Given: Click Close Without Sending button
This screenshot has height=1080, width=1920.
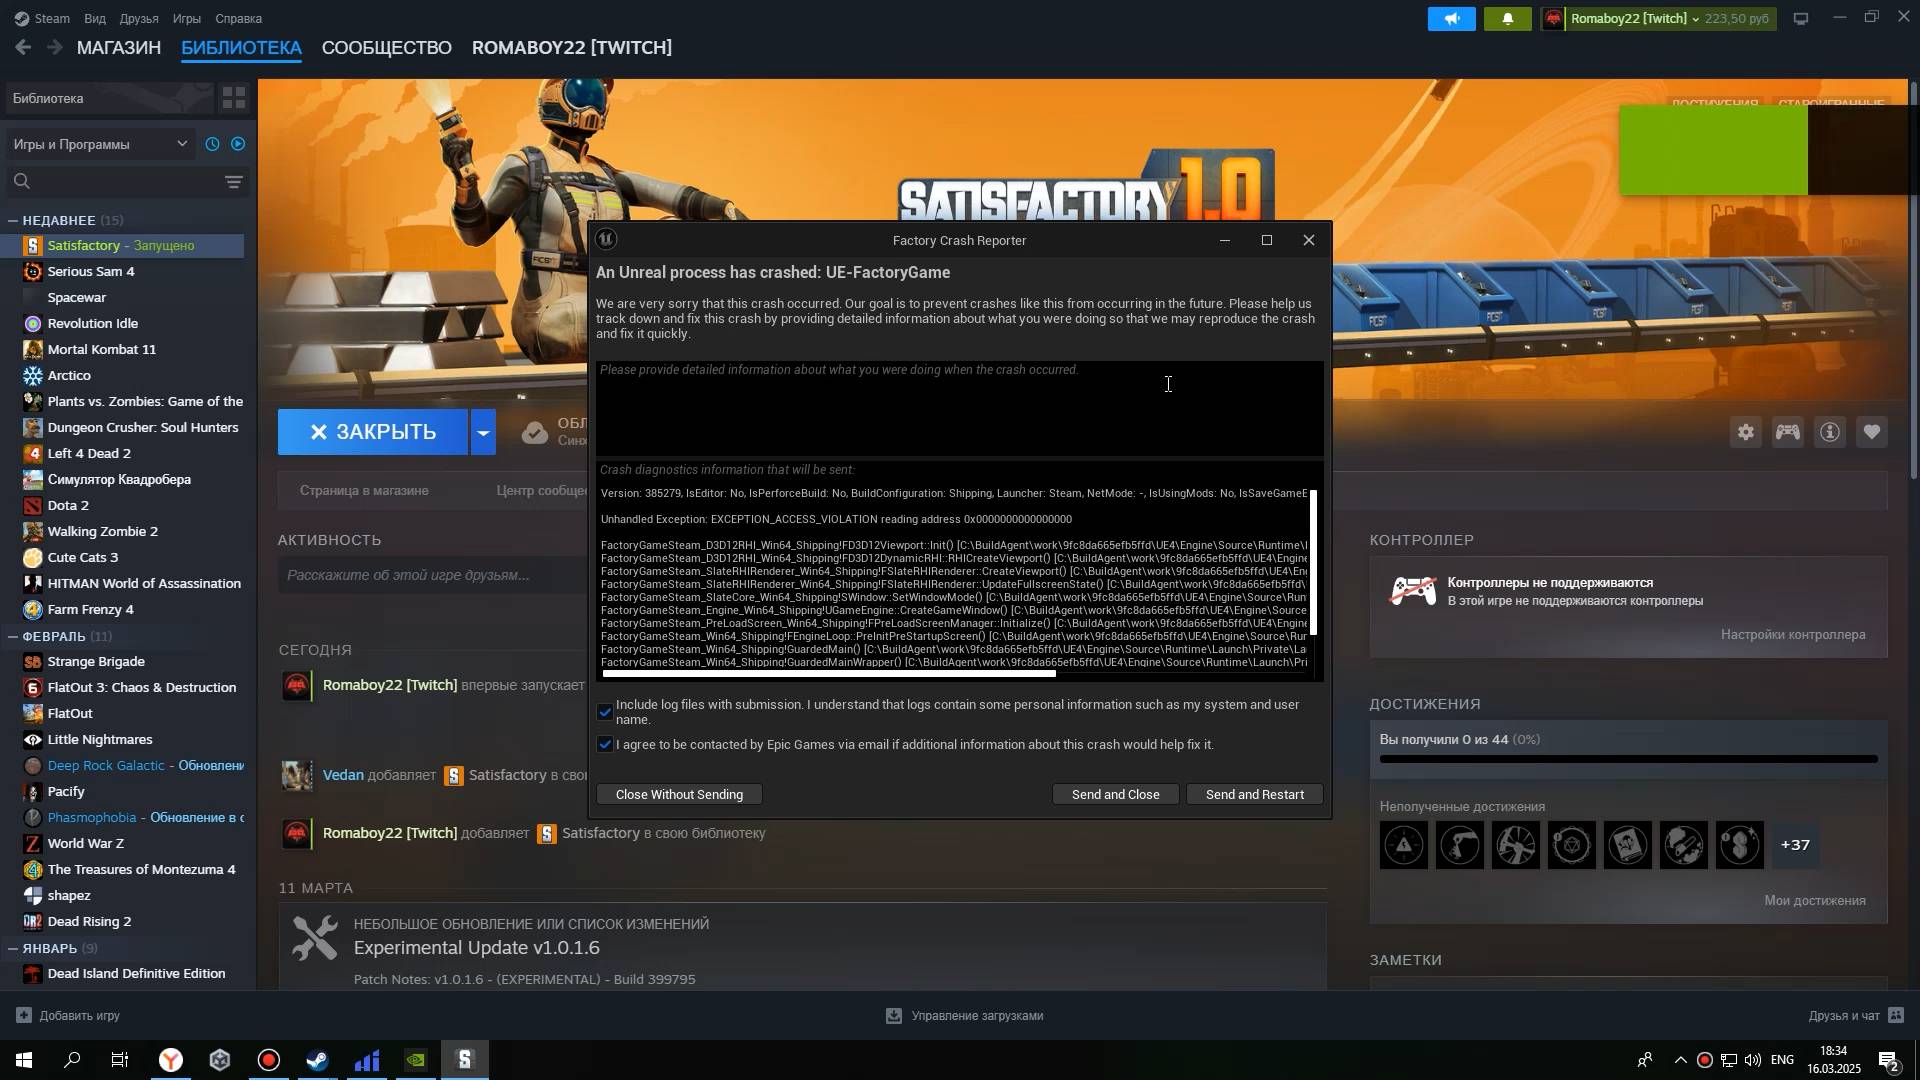Looking at the screenshot, I should click(679, 794).
